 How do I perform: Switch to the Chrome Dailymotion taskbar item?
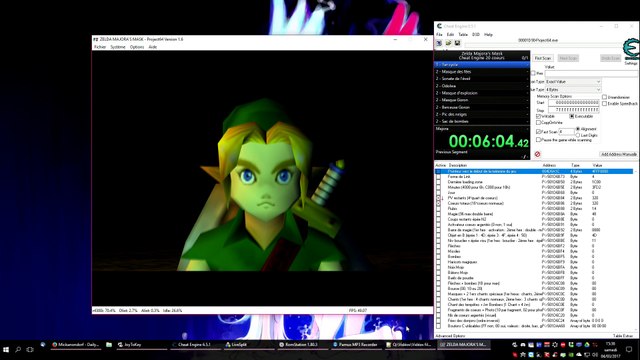click(76, 344)
